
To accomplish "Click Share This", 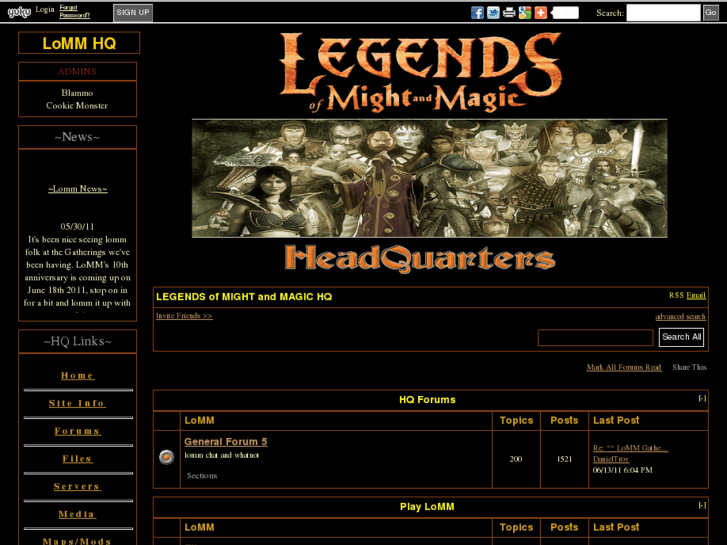I will 689,367.
